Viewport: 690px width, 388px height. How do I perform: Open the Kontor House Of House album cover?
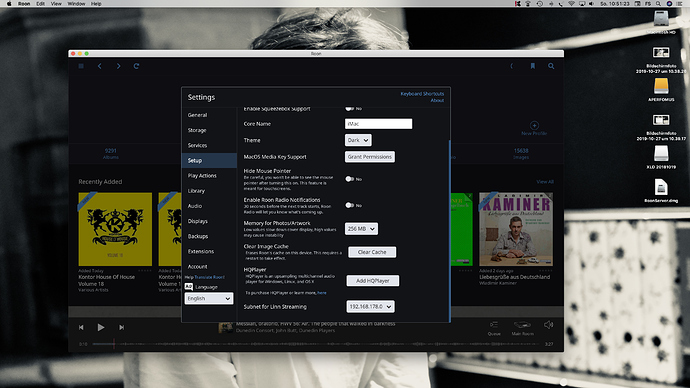coord(115,229)
